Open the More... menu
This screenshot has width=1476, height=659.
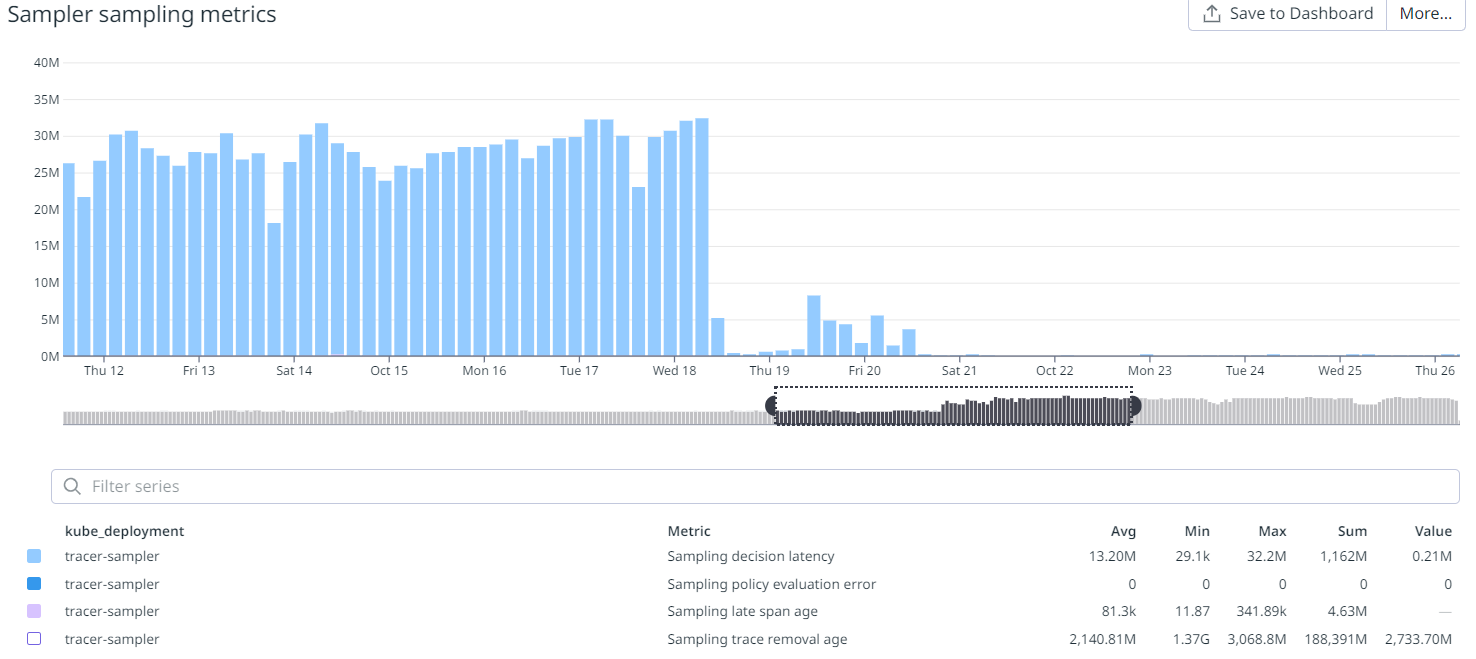point(1425,13)
